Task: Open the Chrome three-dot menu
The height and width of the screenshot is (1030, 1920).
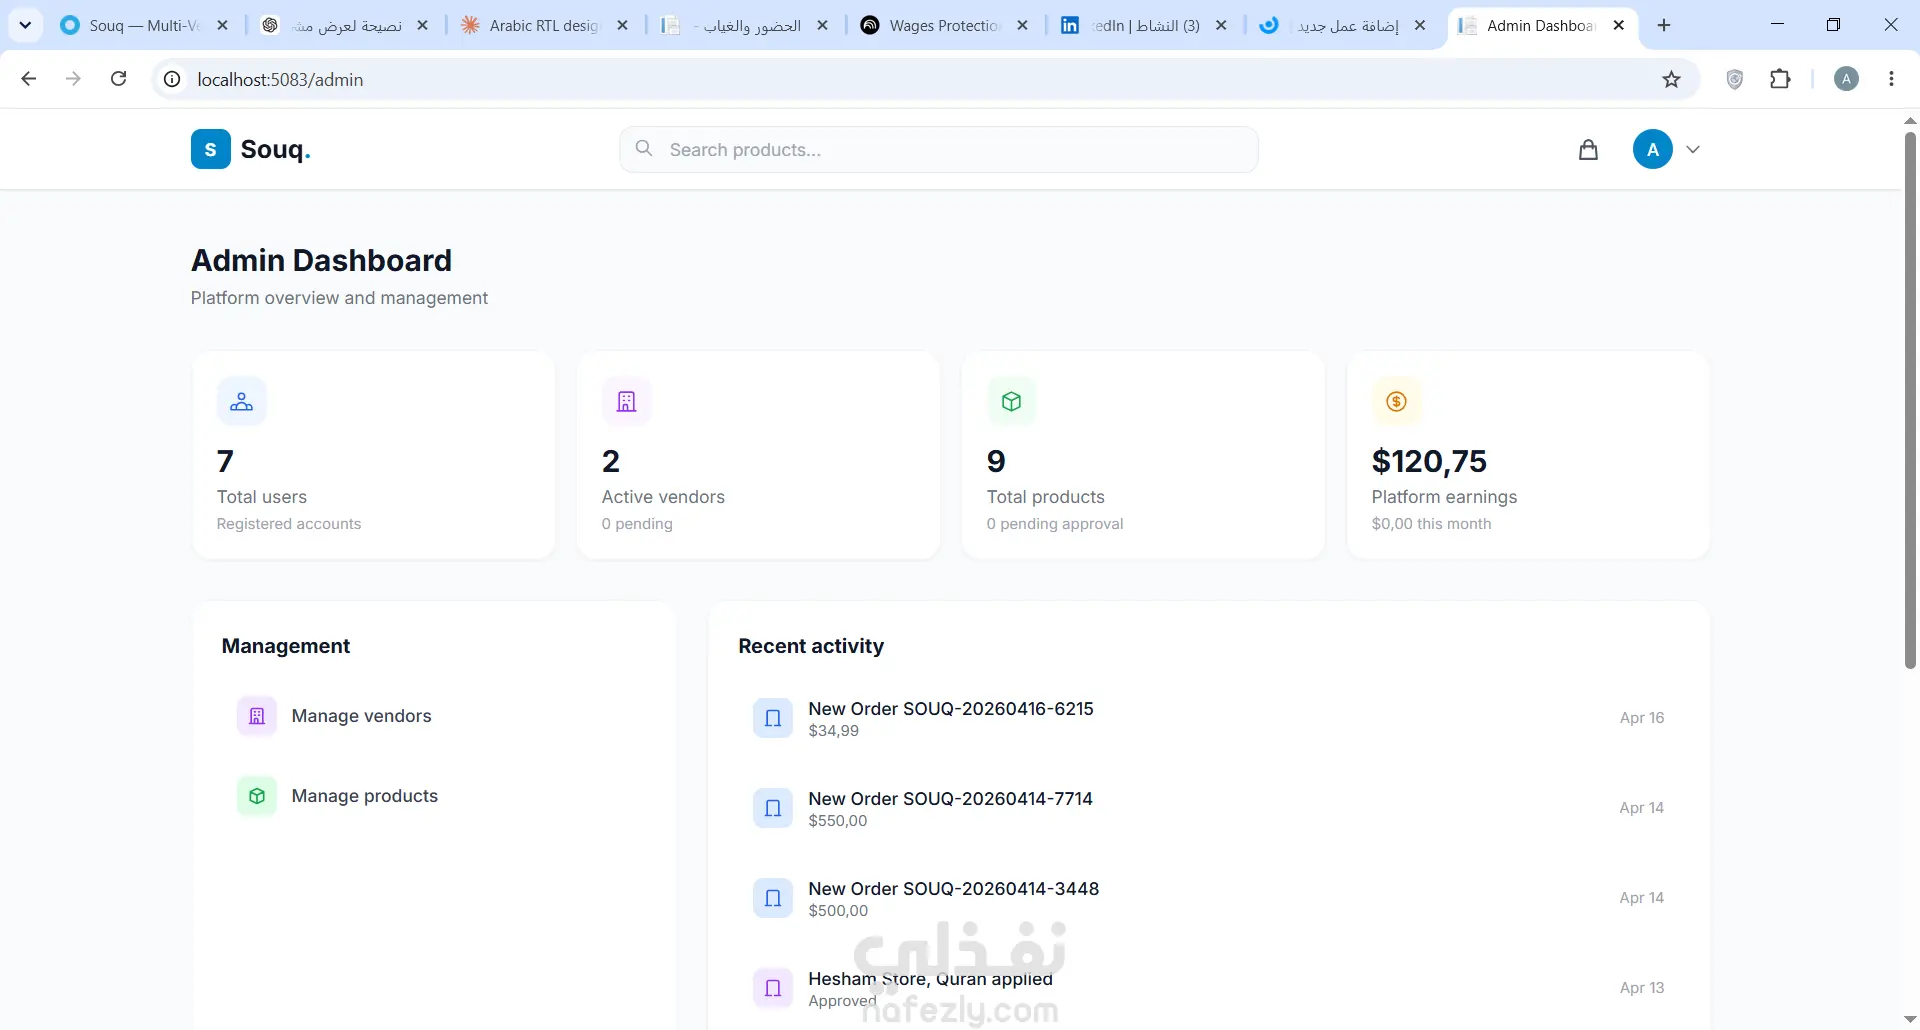Action: pyautogui.click(x=1891, y=79)
